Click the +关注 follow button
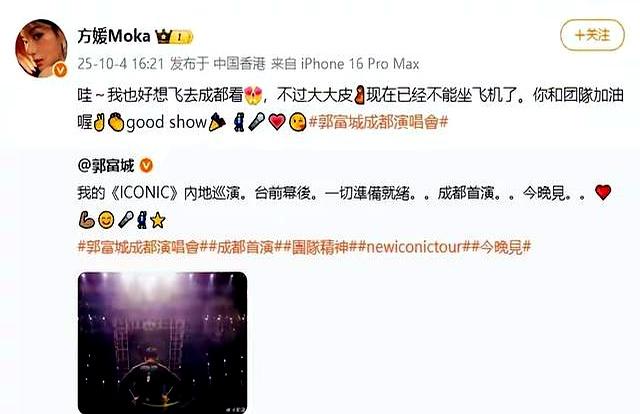This screenshot has height=414, width=640. click(x=592, y=35)
